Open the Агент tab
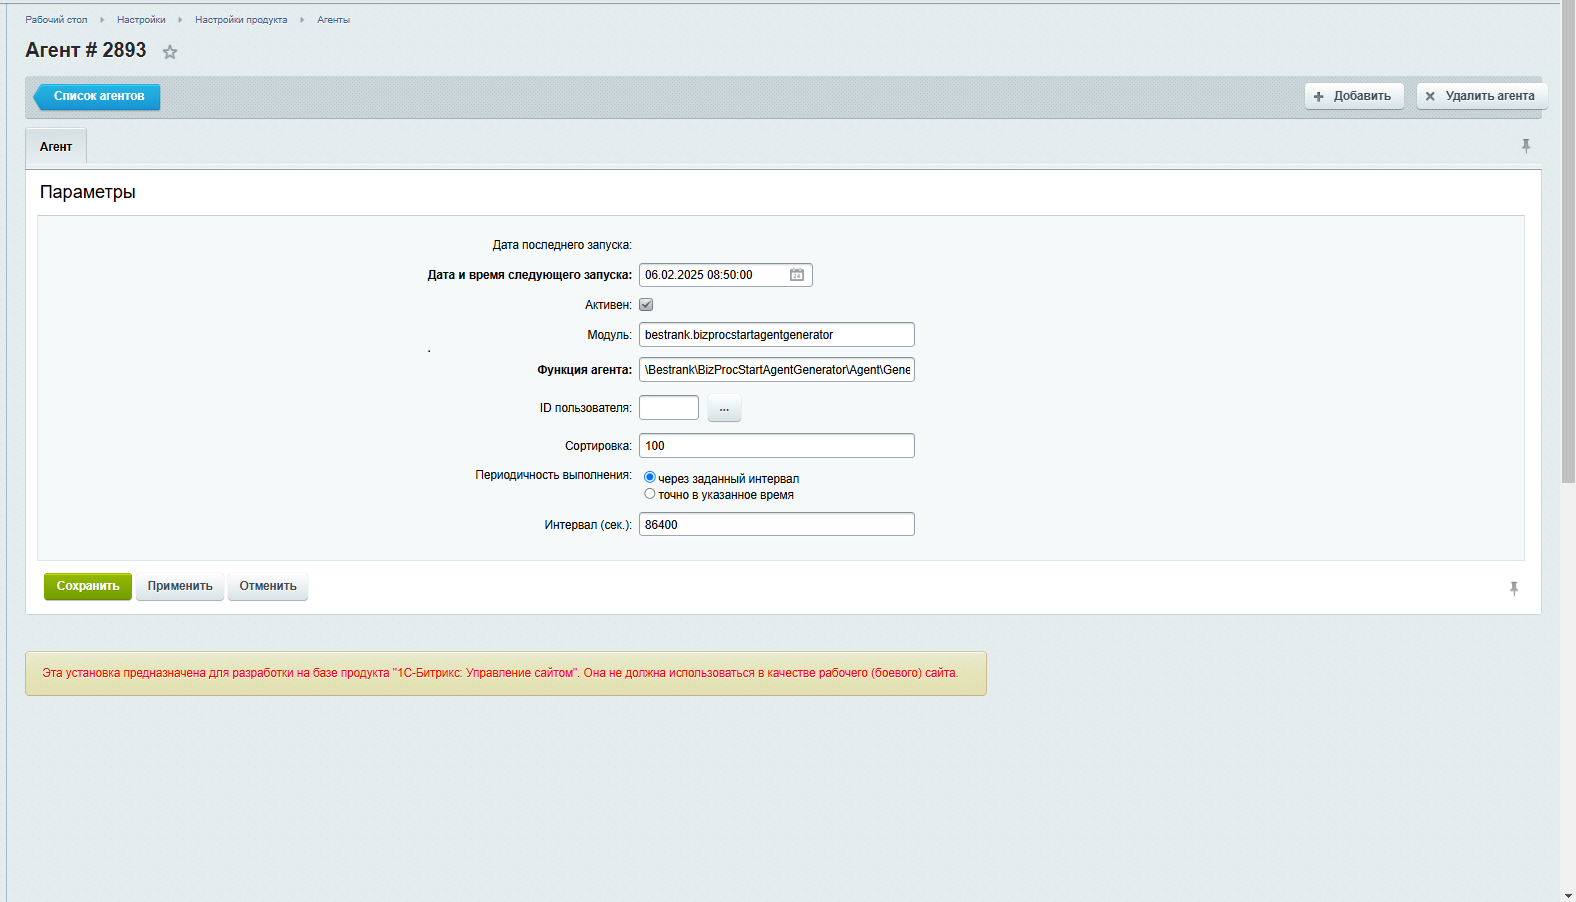This screenshot has height=902, width=1576. [x=56, y=147]
